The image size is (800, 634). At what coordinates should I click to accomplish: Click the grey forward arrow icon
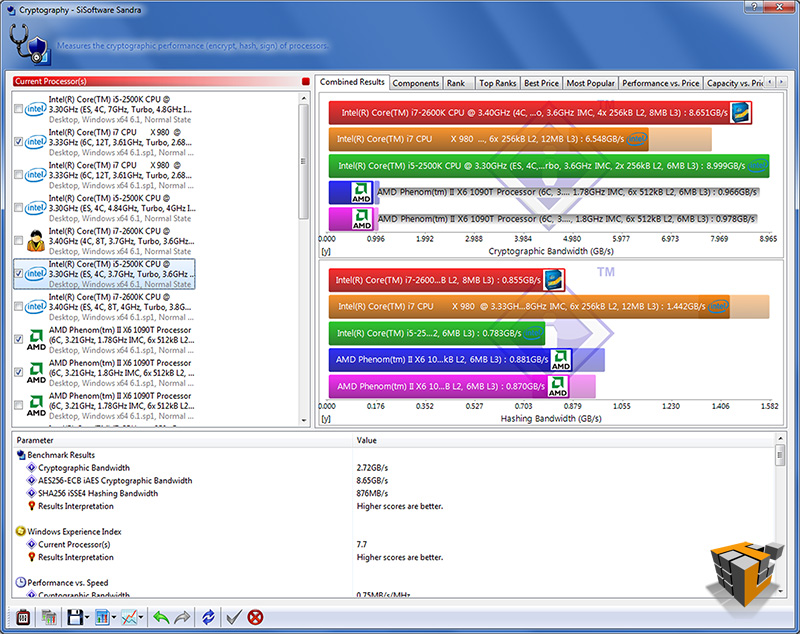(x=182, y=618)
